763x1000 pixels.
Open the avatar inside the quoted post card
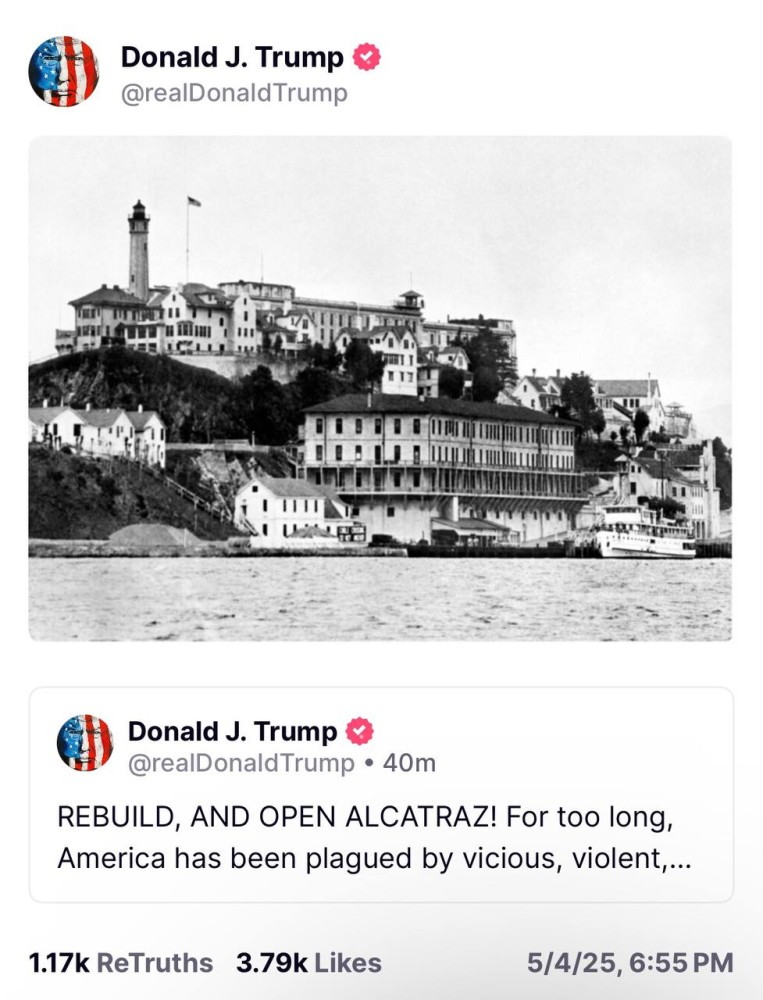click(85, 743)
